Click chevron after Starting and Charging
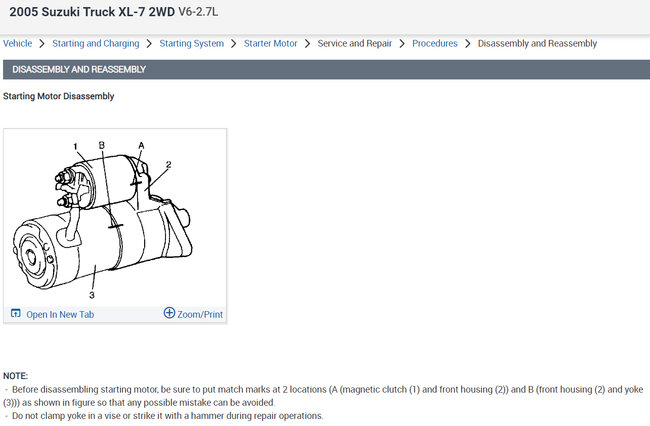Viewport: 650px width, 426px height. 149,44
